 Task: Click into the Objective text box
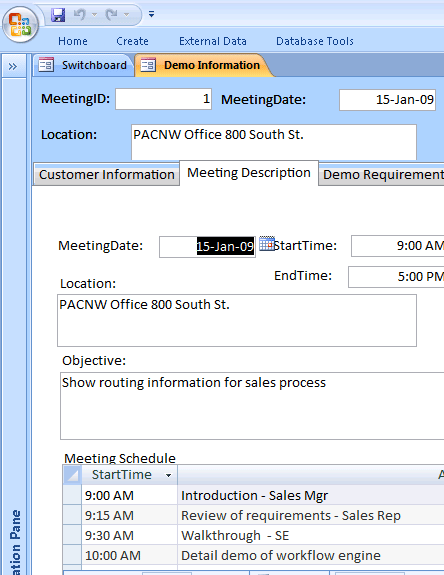point(252,406)
